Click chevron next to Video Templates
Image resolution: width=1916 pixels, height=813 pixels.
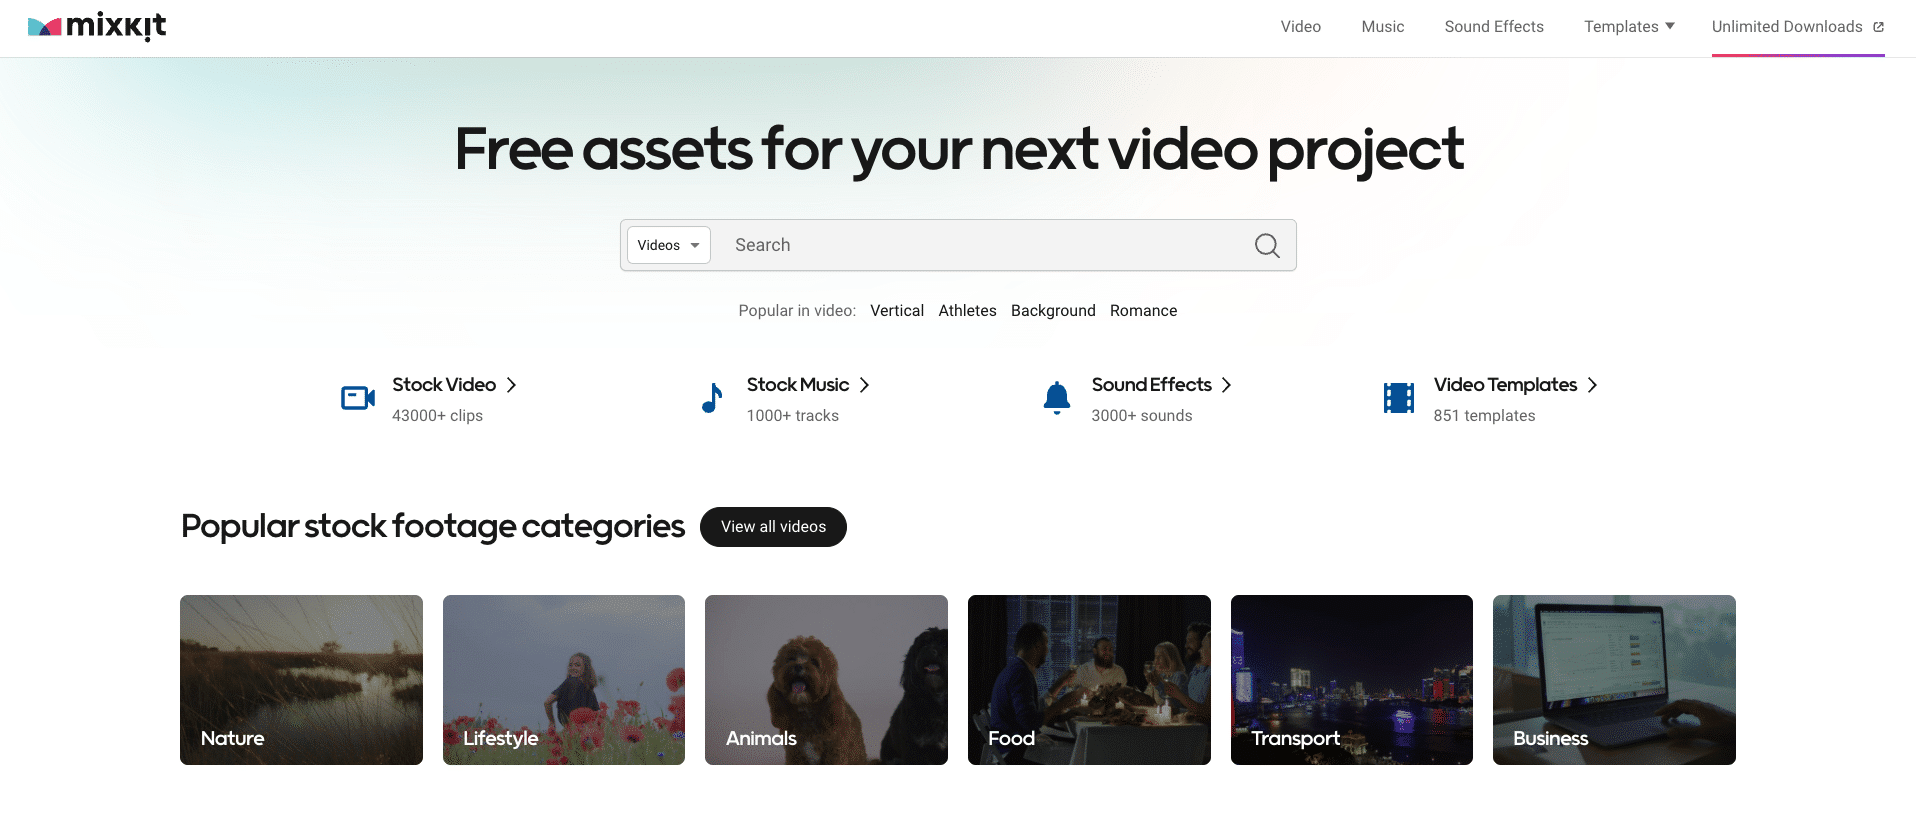(1592, 385)
